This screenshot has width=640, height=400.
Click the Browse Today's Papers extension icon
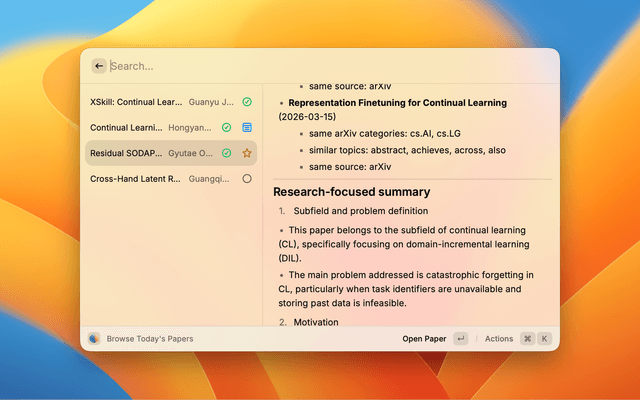(x=94, y=339)
